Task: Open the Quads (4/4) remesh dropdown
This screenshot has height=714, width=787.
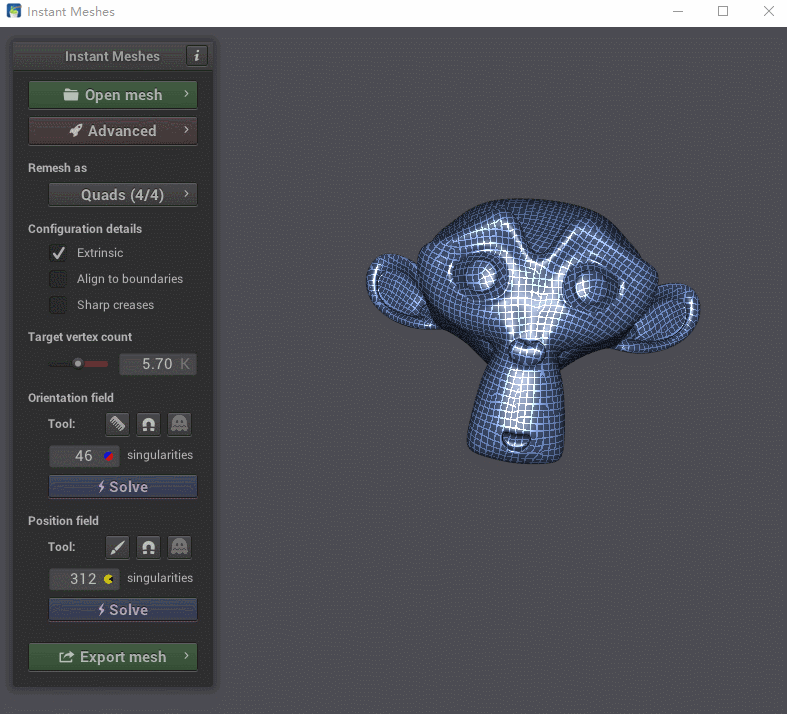Action: point(123,195)
